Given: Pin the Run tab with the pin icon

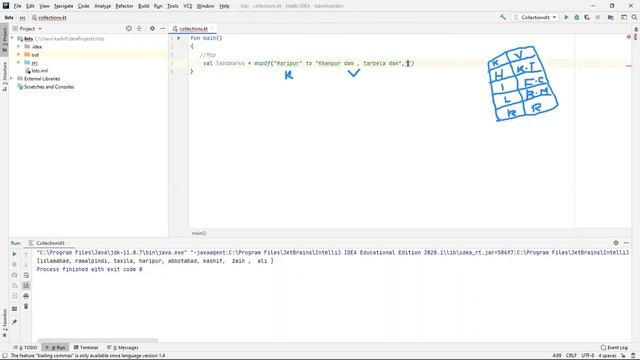Looking at the screenshot, I should [x=14, y=322].
